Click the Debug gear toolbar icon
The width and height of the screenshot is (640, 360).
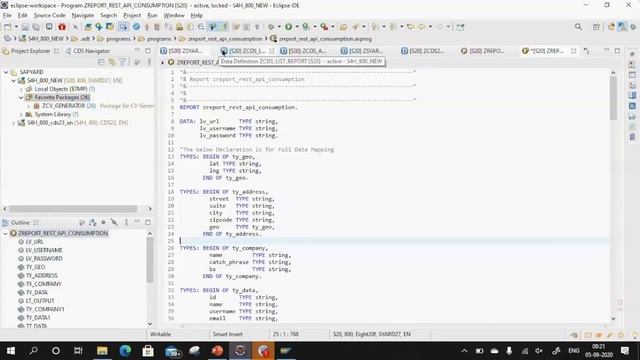271,27
